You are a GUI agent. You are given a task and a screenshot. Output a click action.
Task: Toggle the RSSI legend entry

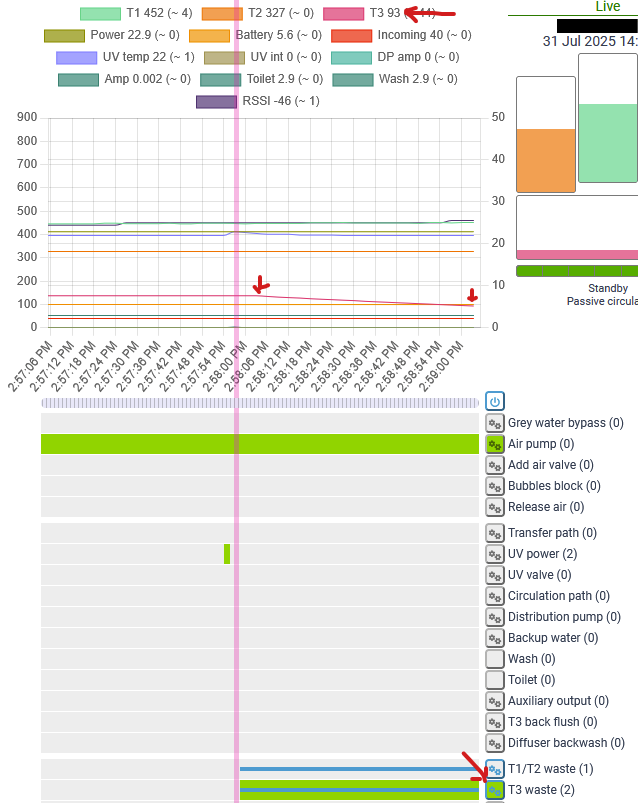point(258,101)
